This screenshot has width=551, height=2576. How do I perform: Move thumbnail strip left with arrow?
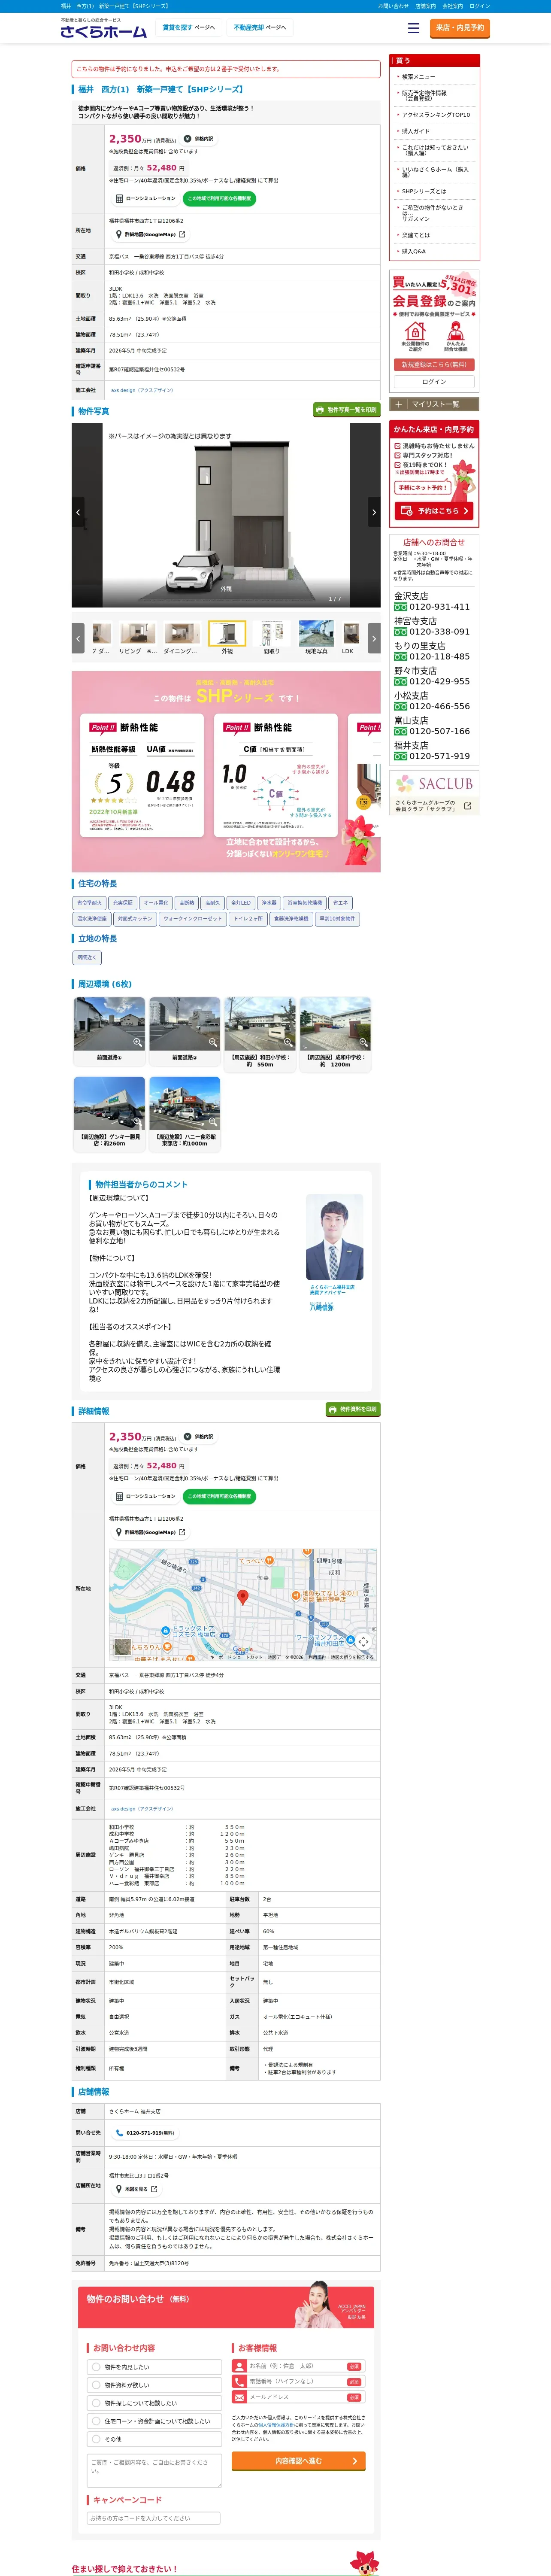[x=78, y=638]
